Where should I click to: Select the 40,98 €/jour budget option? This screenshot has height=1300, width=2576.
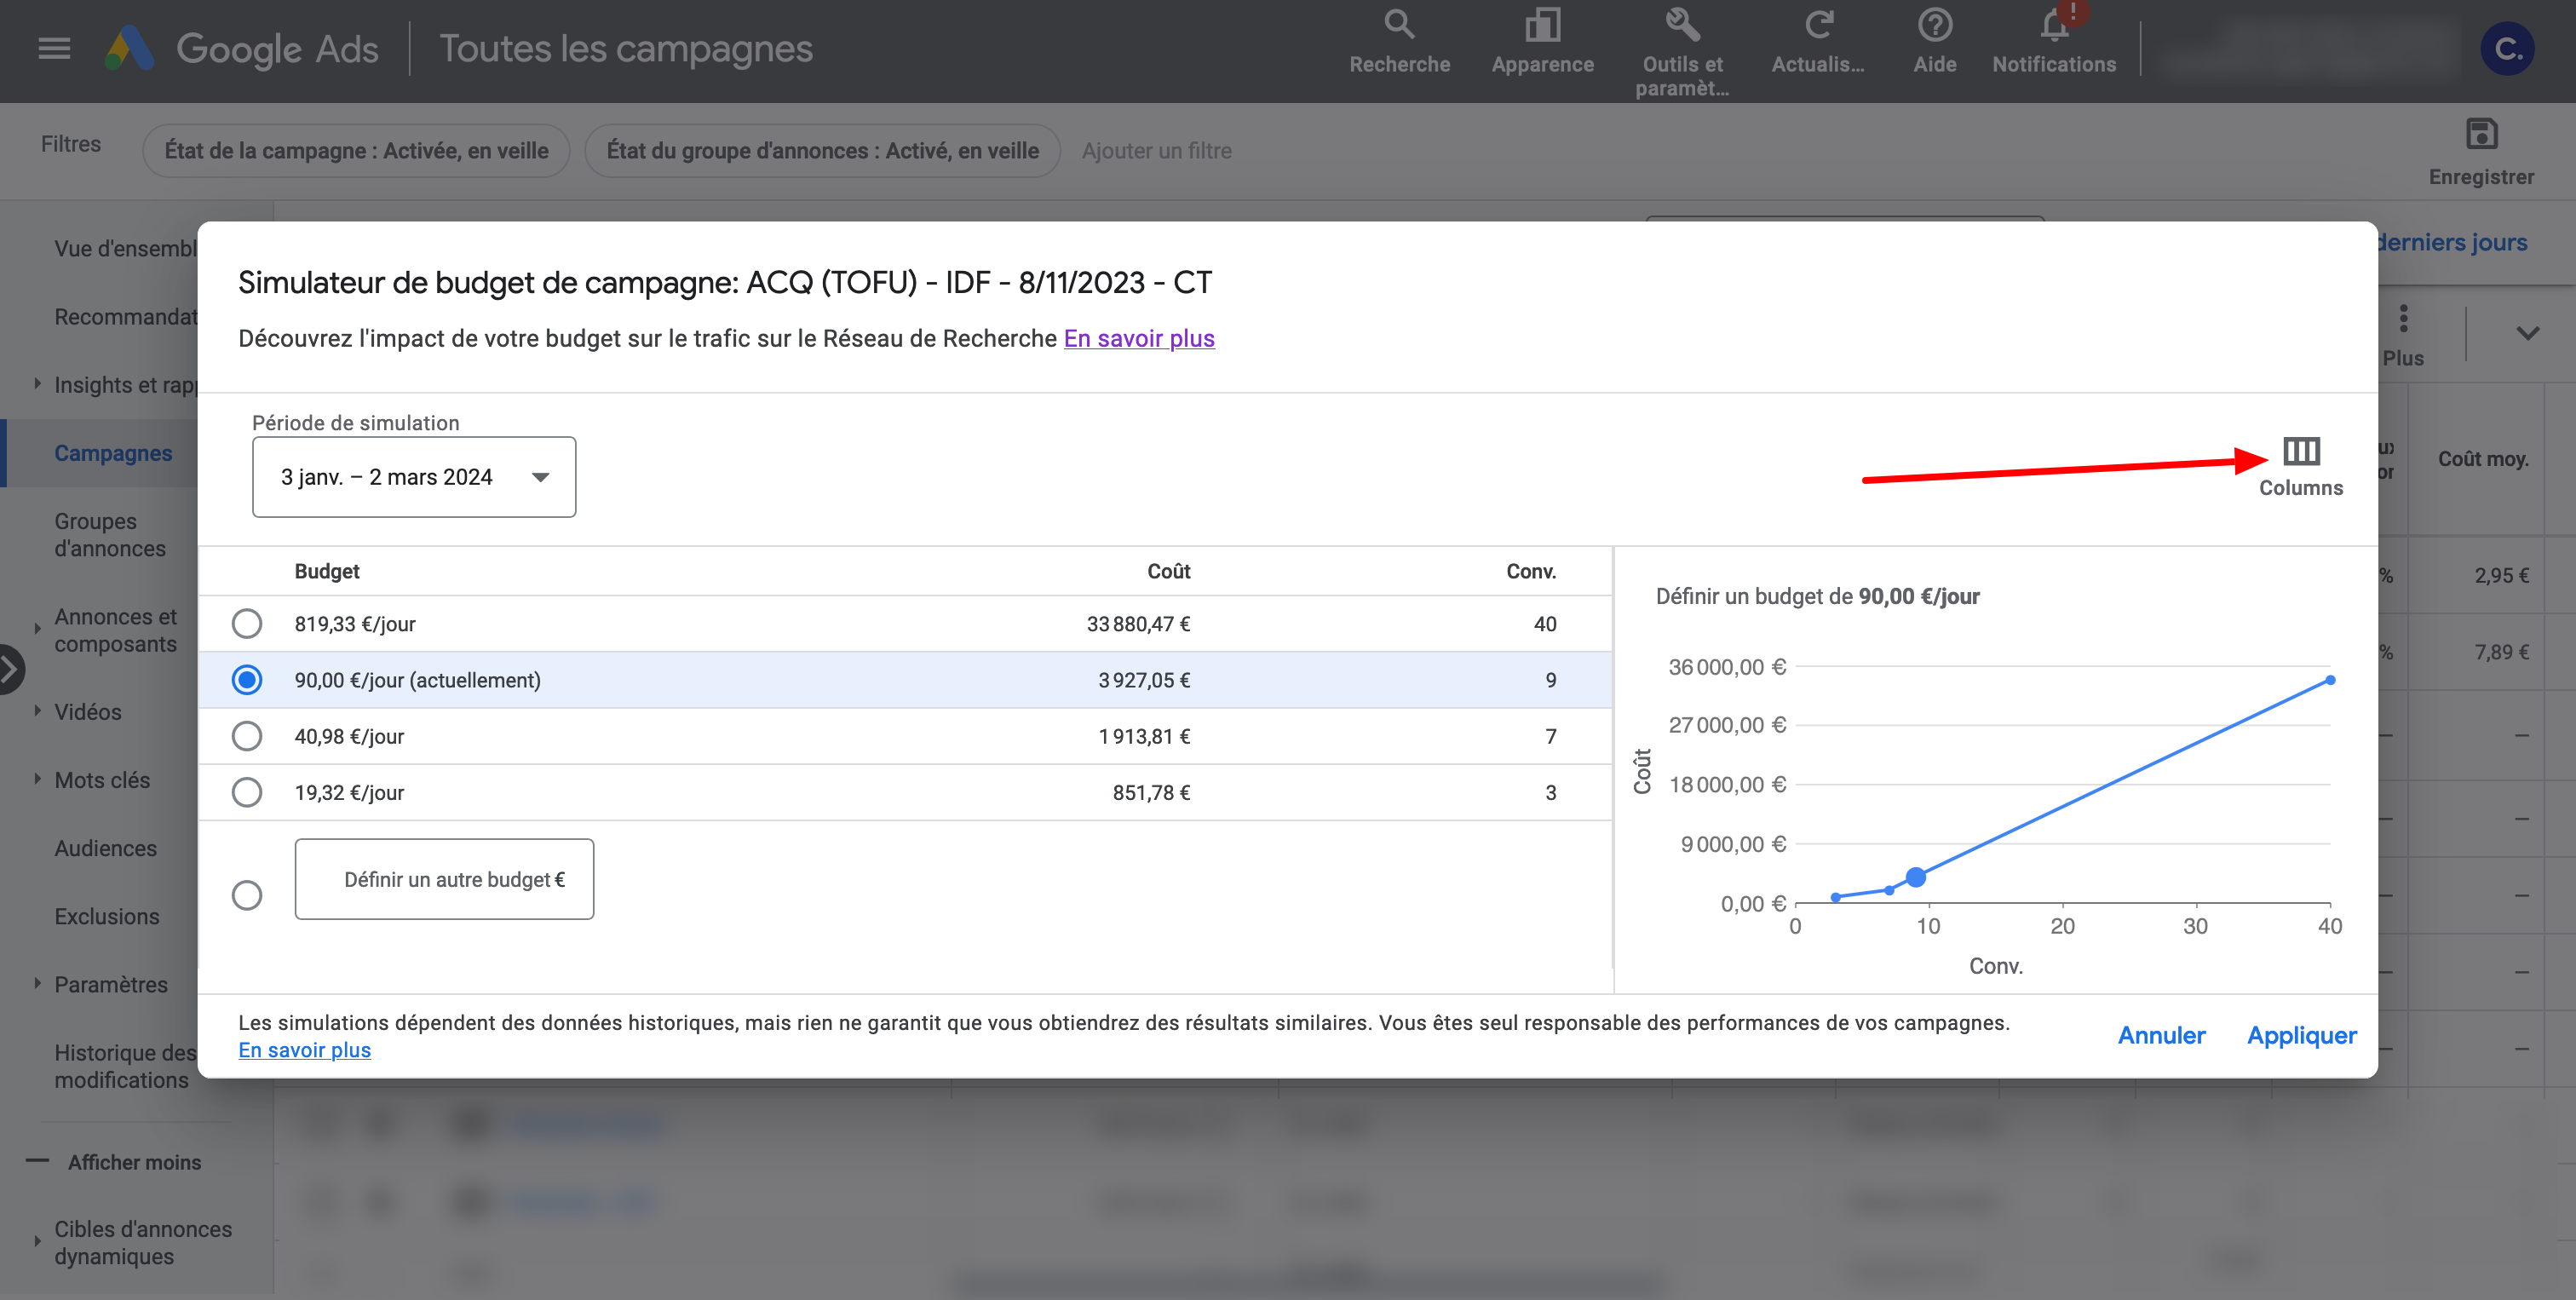point(246,736)
